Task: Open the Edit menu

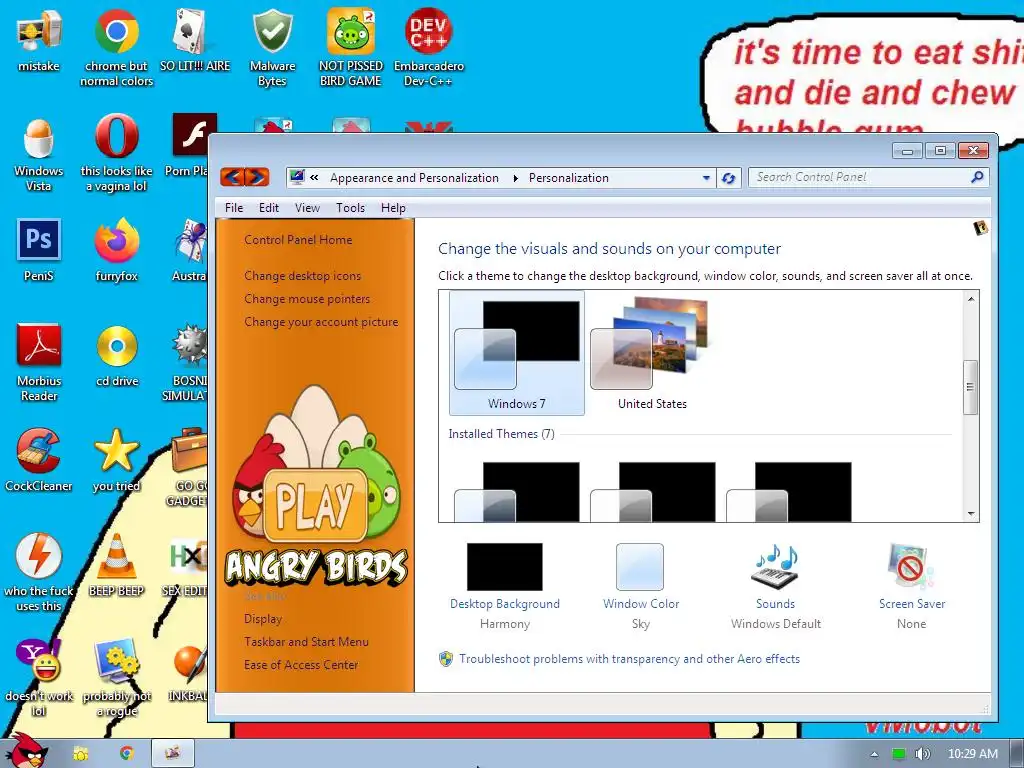Action: tap(268, 208)
